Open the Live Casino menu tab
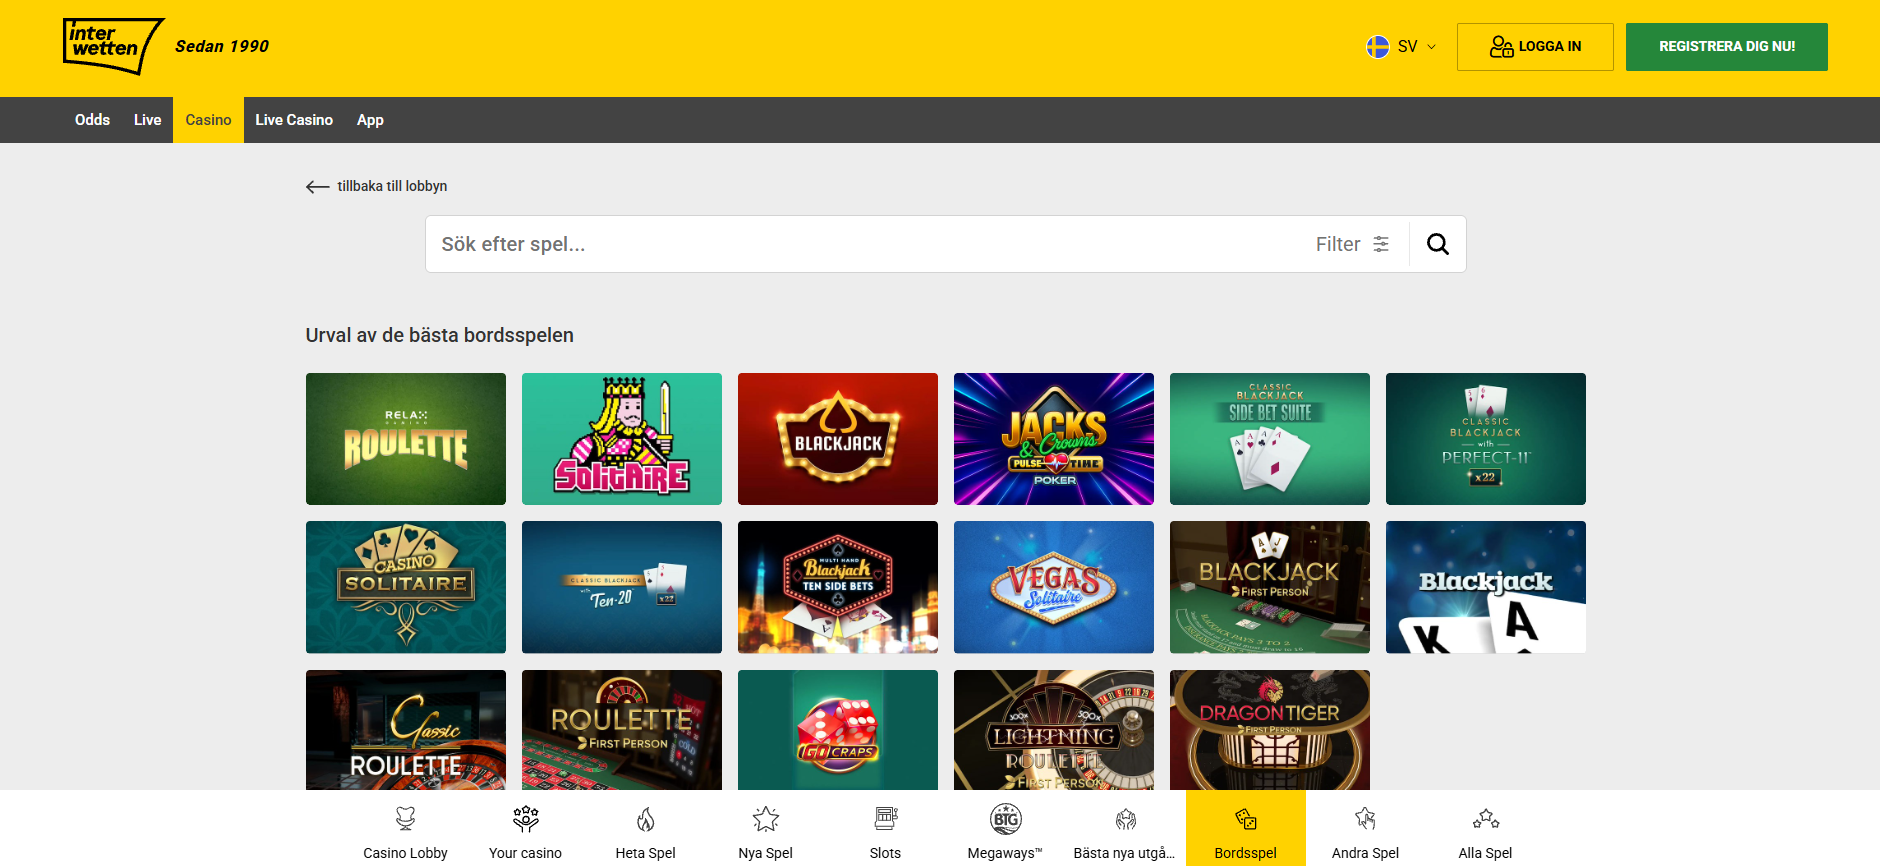Image resolution: width=1880 pixels, height=866 pixels. click(294, 120)
